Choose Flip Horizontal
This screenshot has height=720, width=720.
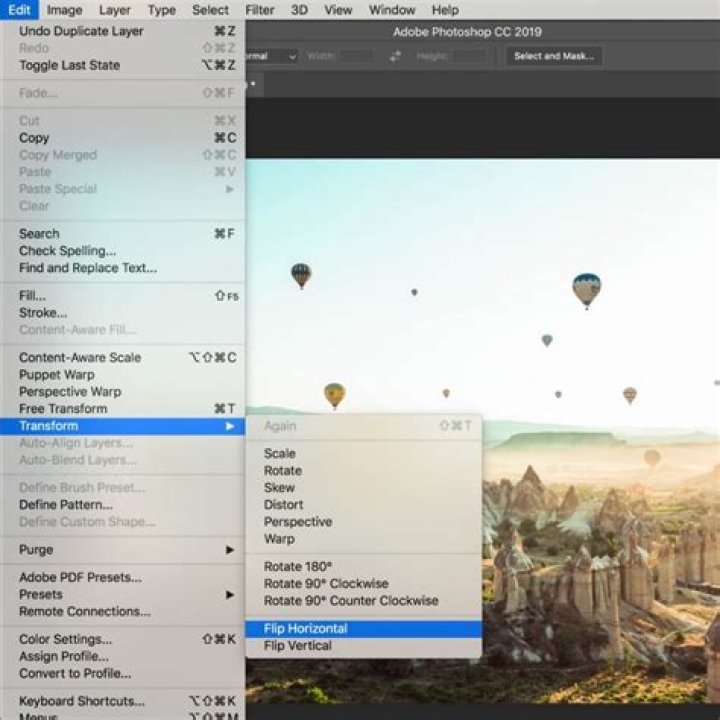[x=364, y=628]
